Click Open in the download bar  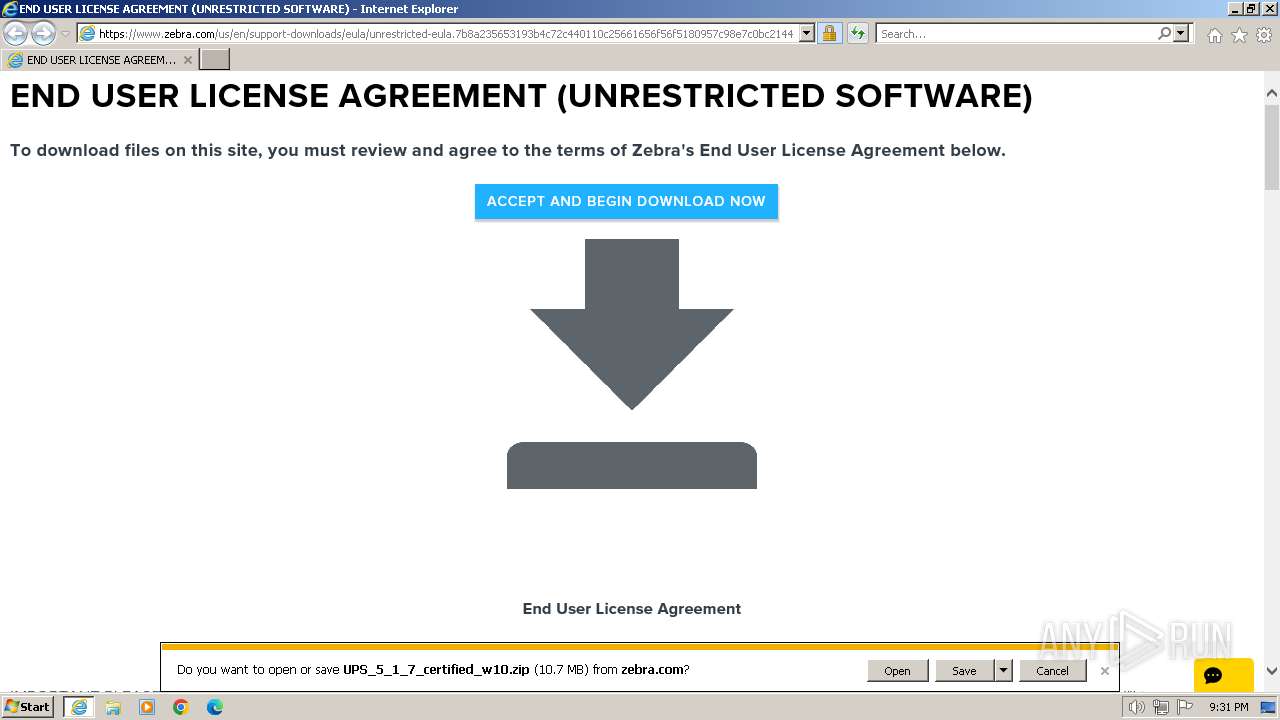897,670
